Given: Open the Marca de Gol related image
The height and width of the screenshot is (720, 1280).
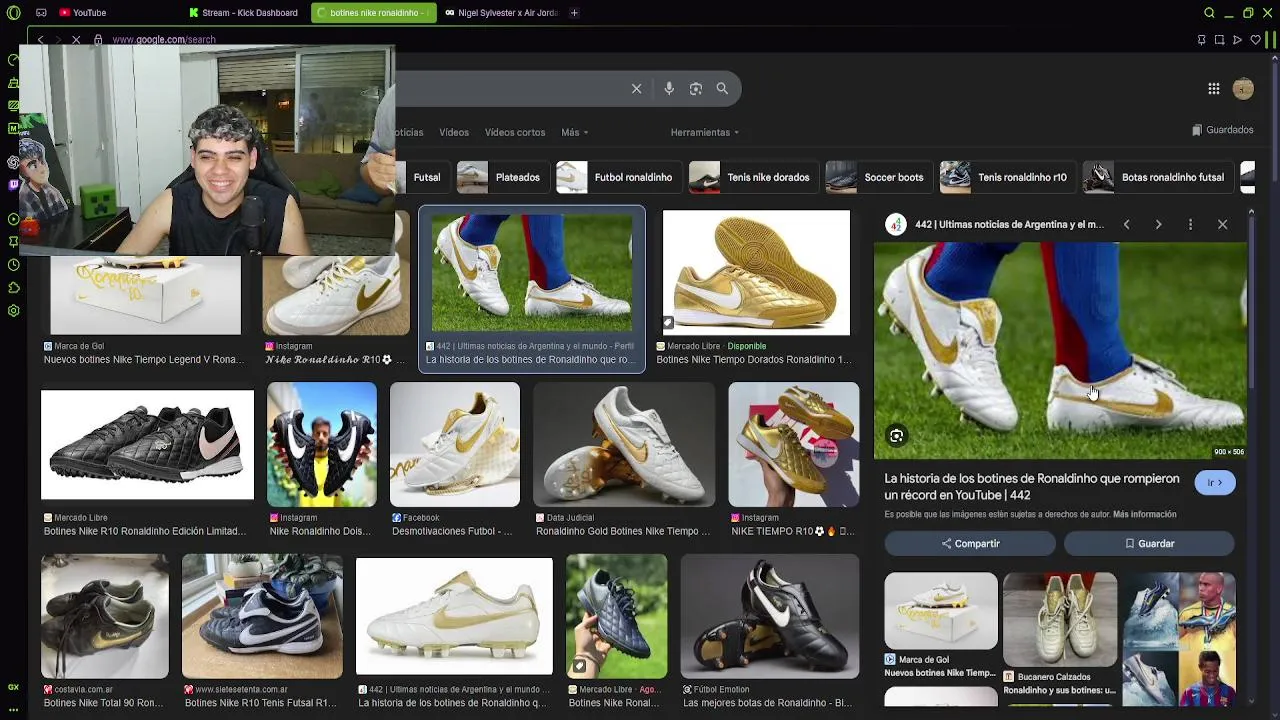Looking at the screenshot, I should pos(941,609).
